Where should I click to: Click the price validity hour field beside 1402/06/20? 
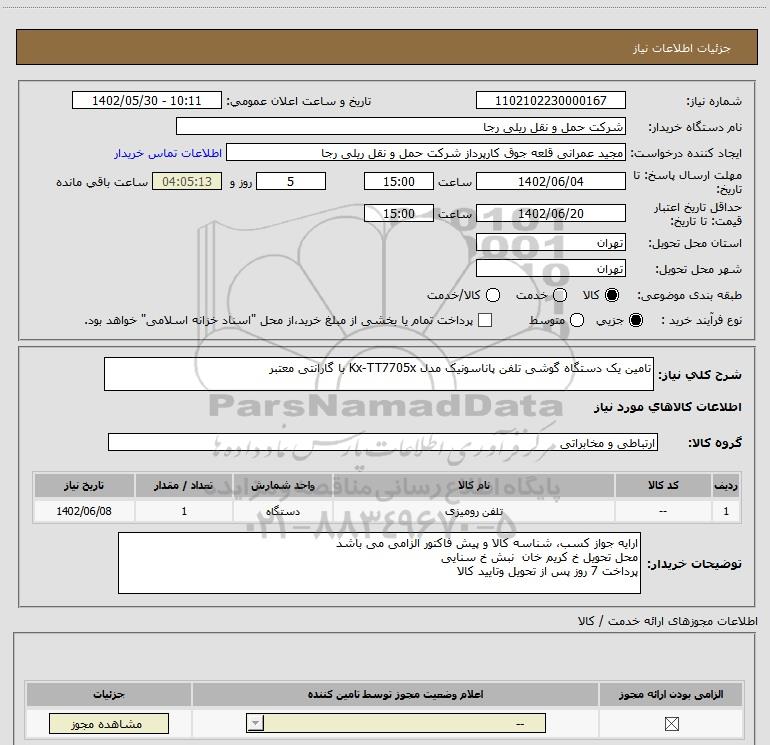click(x=399, y=214)
